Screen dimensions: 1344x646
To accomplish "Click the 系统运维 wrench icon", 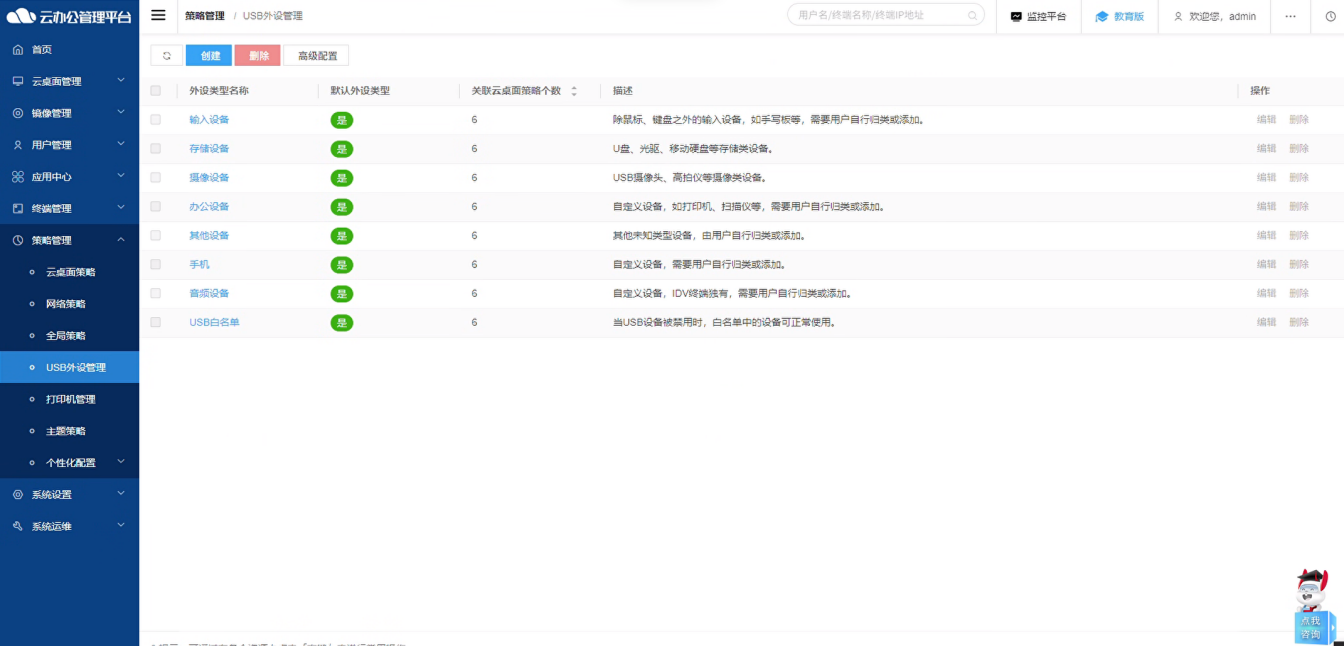I will click(x=18, y=526).
